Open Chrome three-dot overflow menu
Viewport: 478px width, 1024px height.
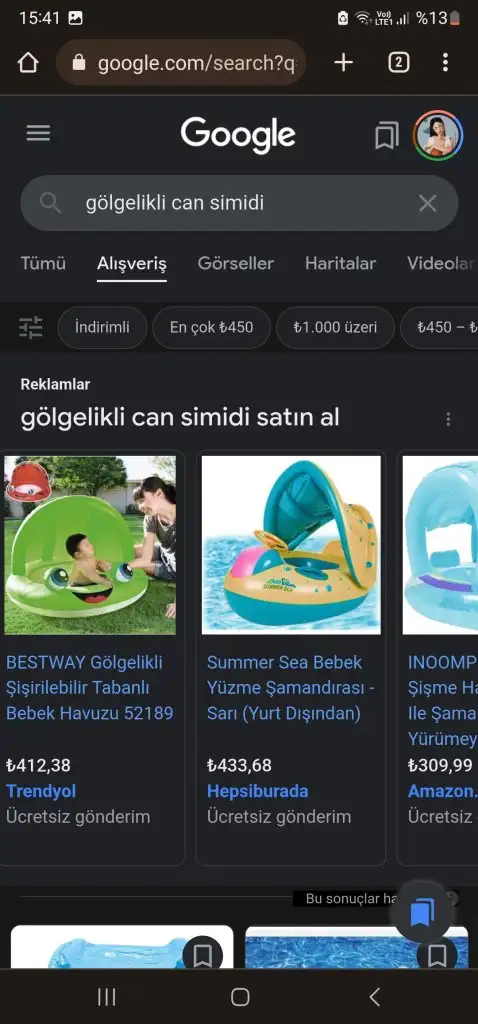(x=445, y=63)
